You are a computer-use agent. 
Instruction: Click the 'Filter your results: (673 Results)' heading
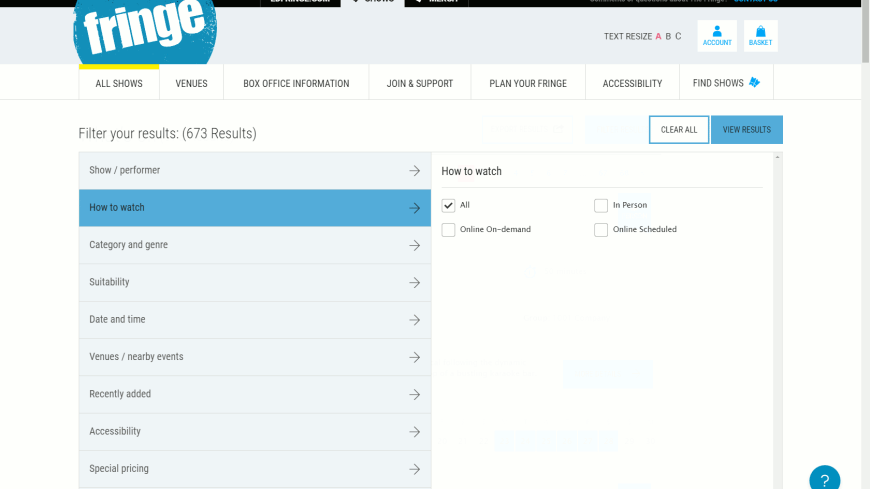(x=168, y=133)
